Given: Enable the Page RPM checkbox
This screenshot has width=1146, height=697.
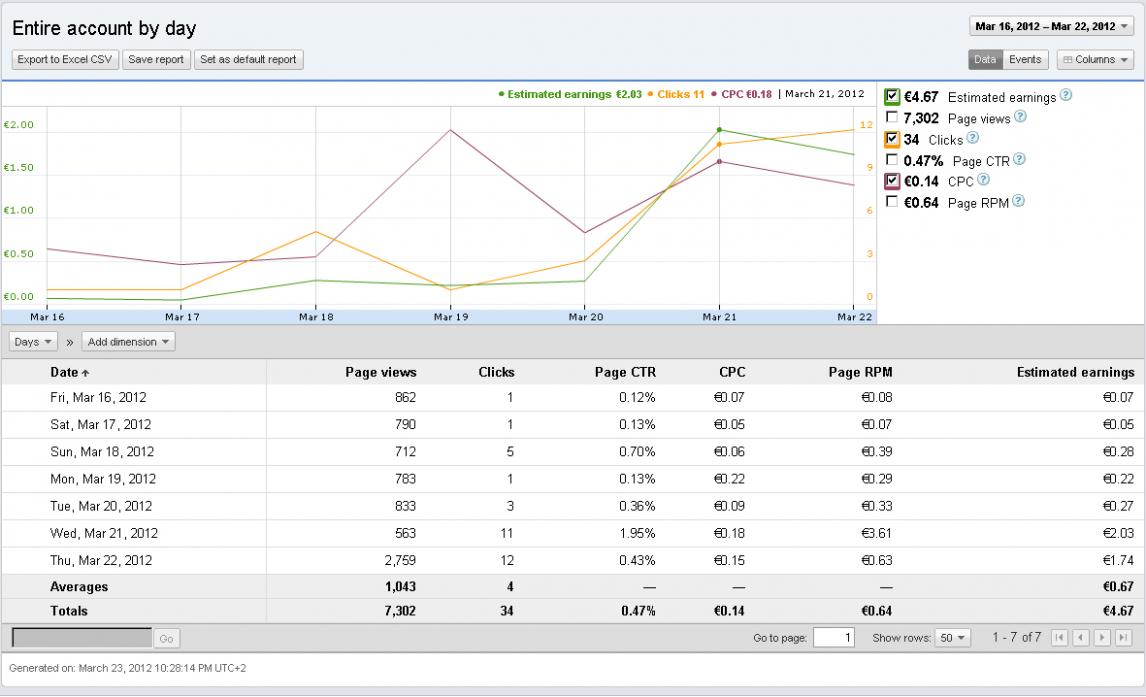Looking at the screenshot, I should [892, 201].
